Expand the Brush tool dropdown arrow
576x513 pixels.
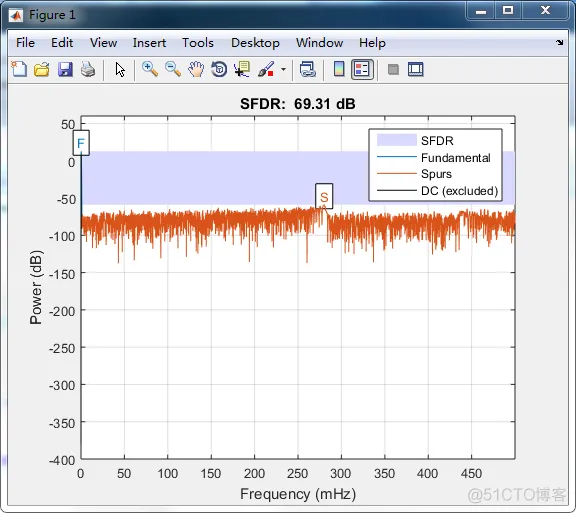(283, 69)
